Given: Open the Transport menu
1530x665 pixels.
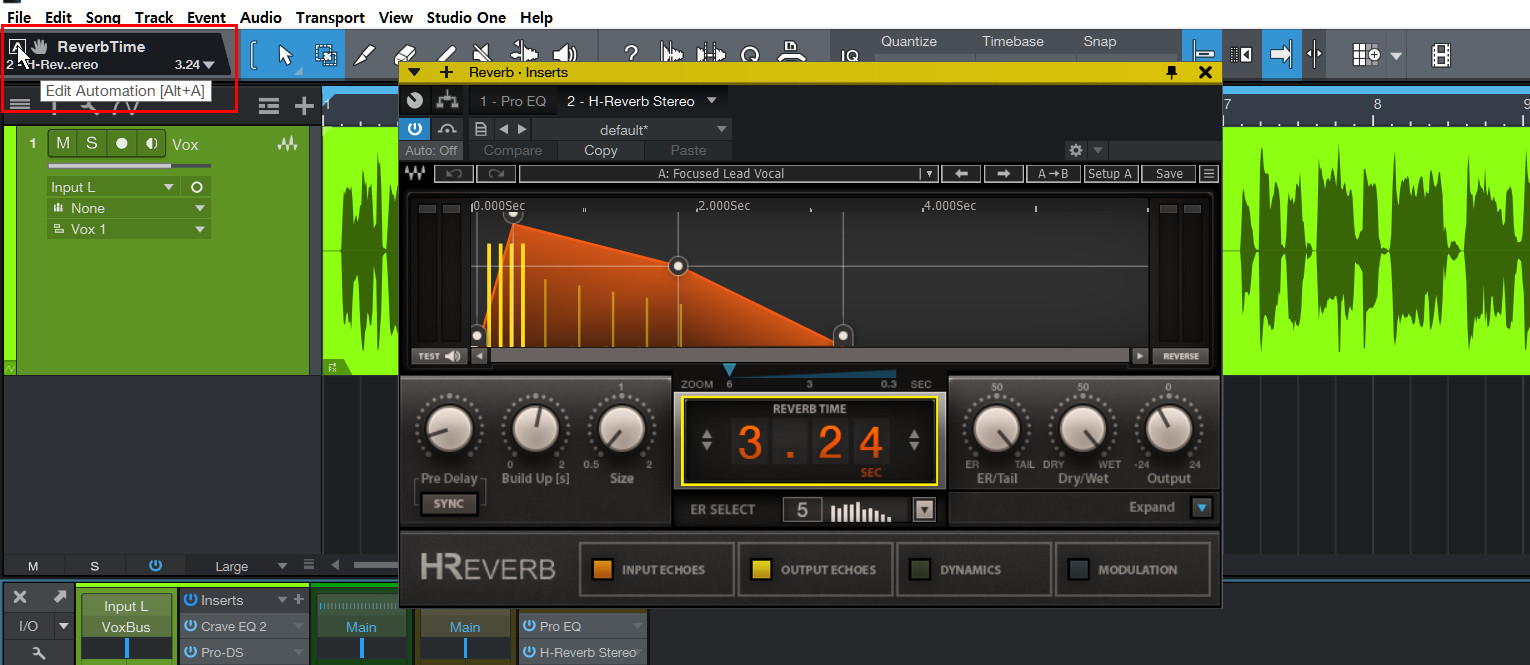Looking at the screenshot, I should (x=330, y=18).
